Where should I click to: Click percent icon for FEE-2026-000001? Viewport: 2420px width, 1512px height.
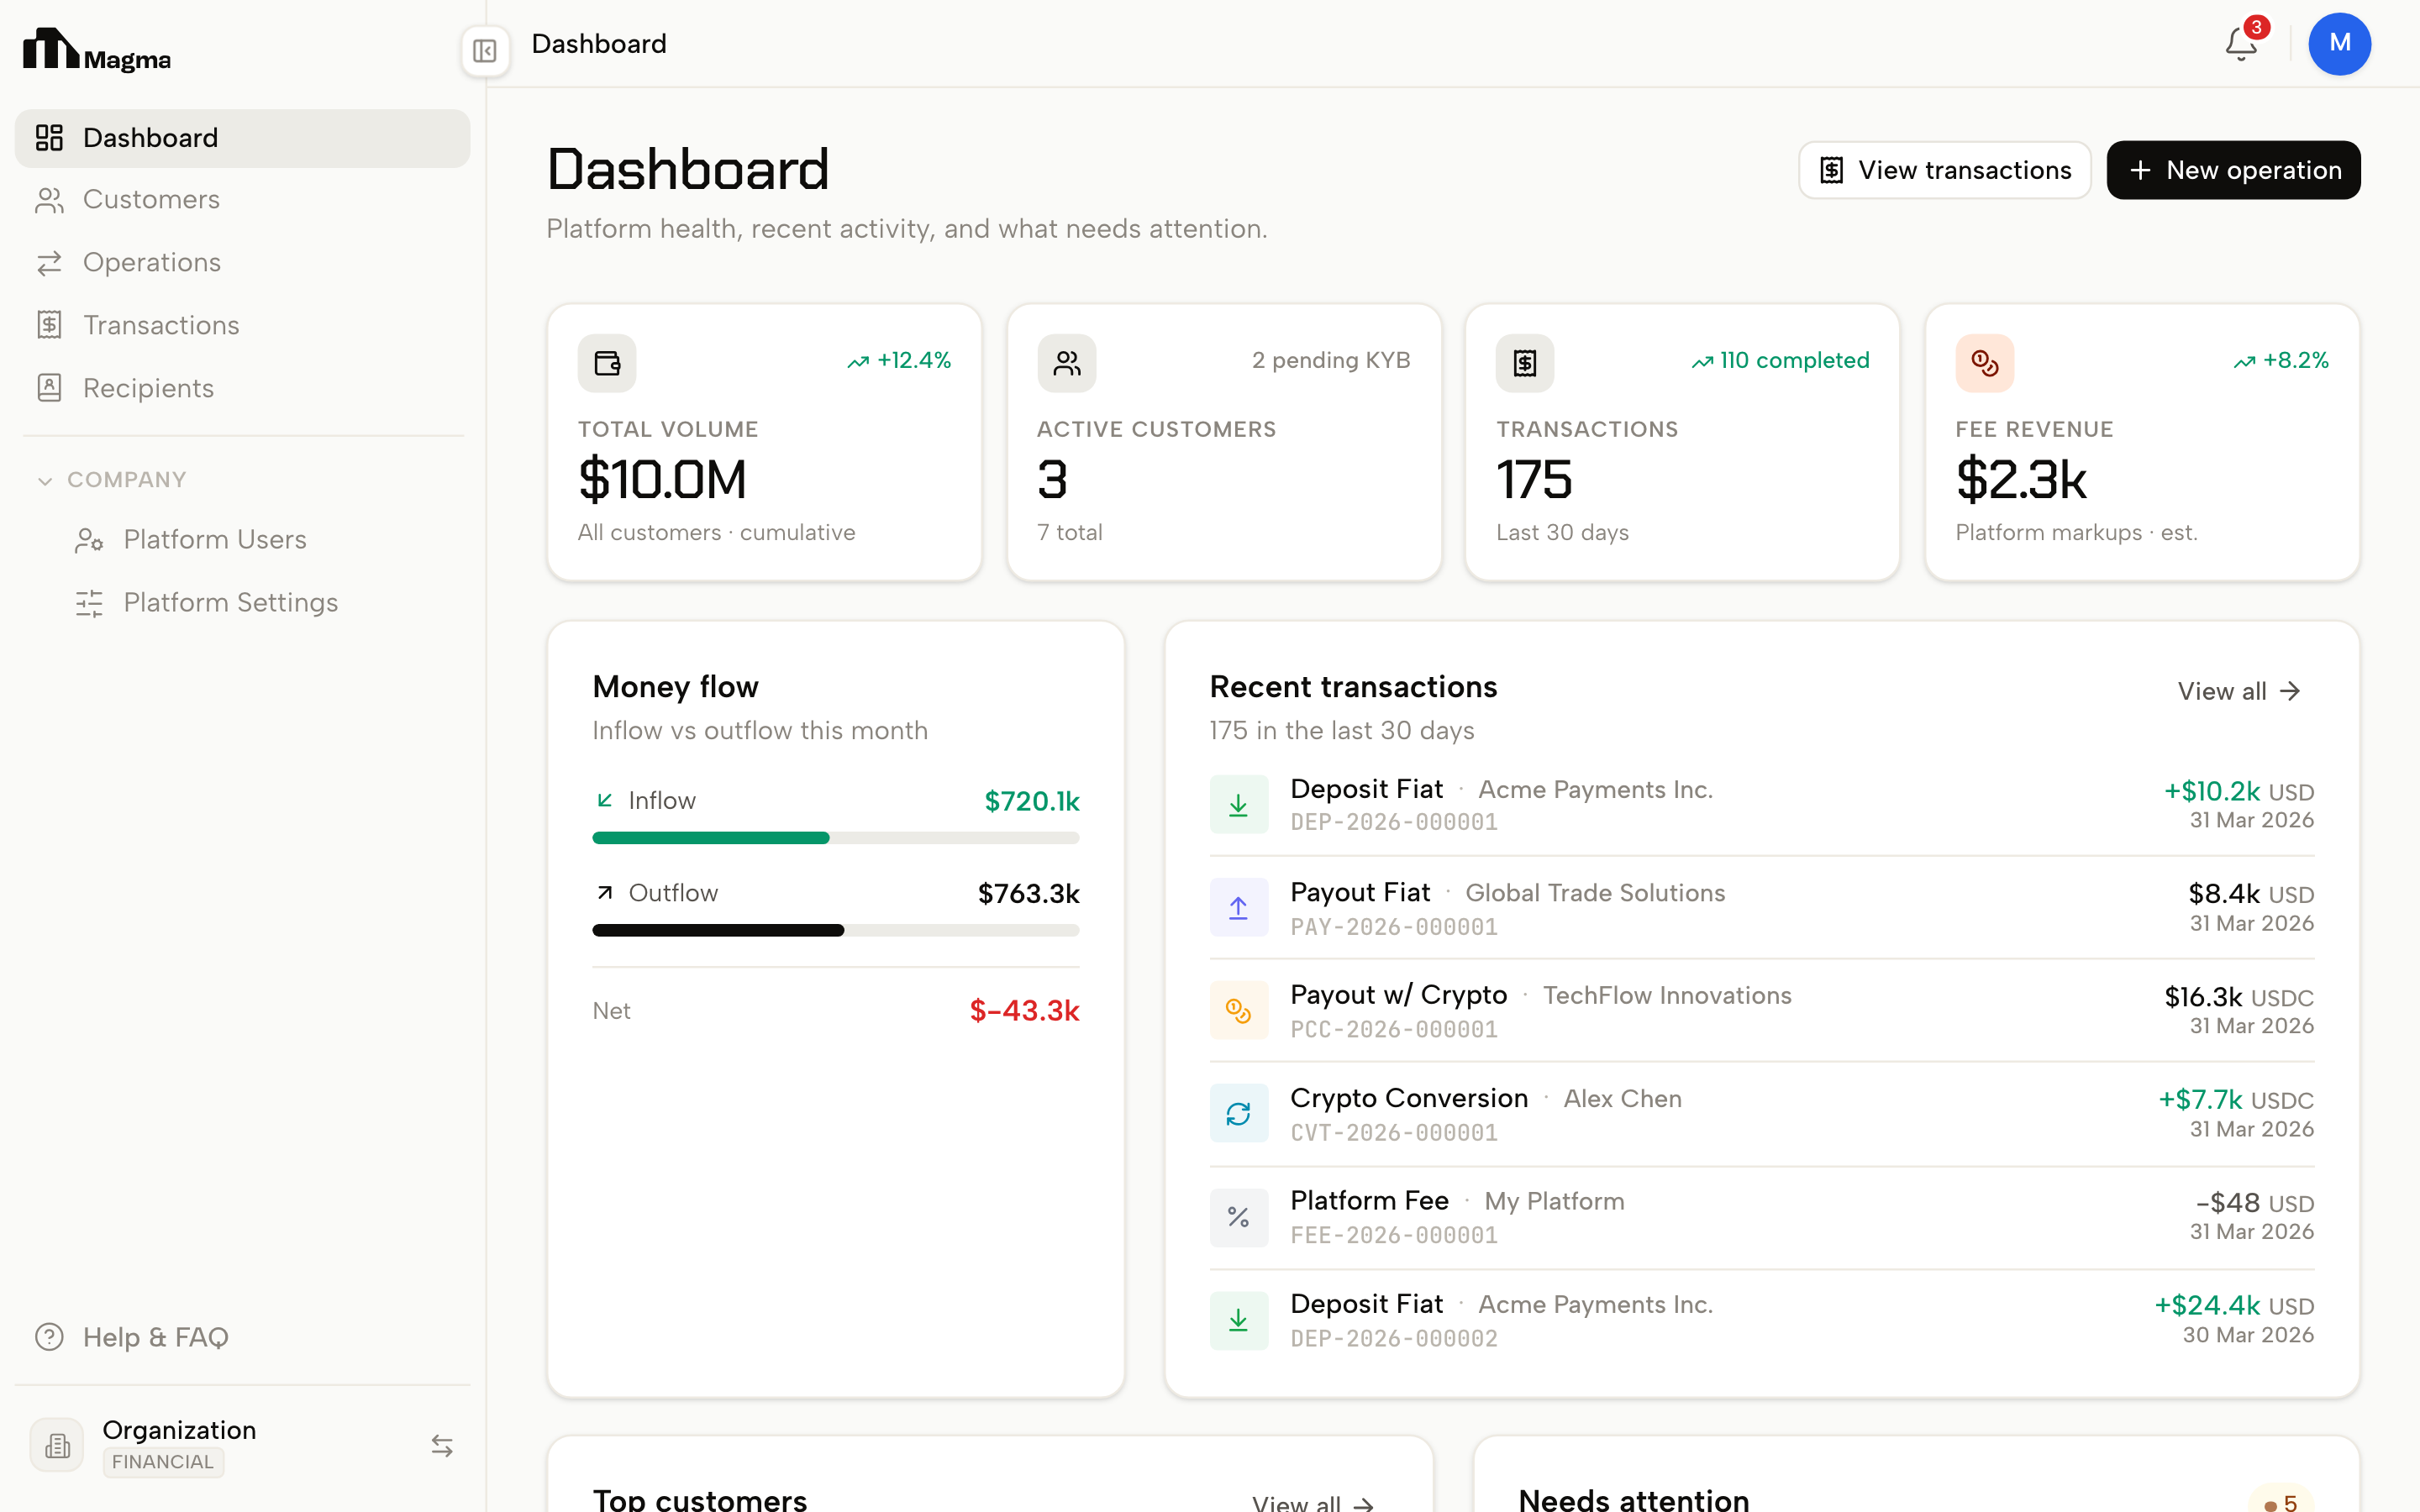click(1238, 1217)
